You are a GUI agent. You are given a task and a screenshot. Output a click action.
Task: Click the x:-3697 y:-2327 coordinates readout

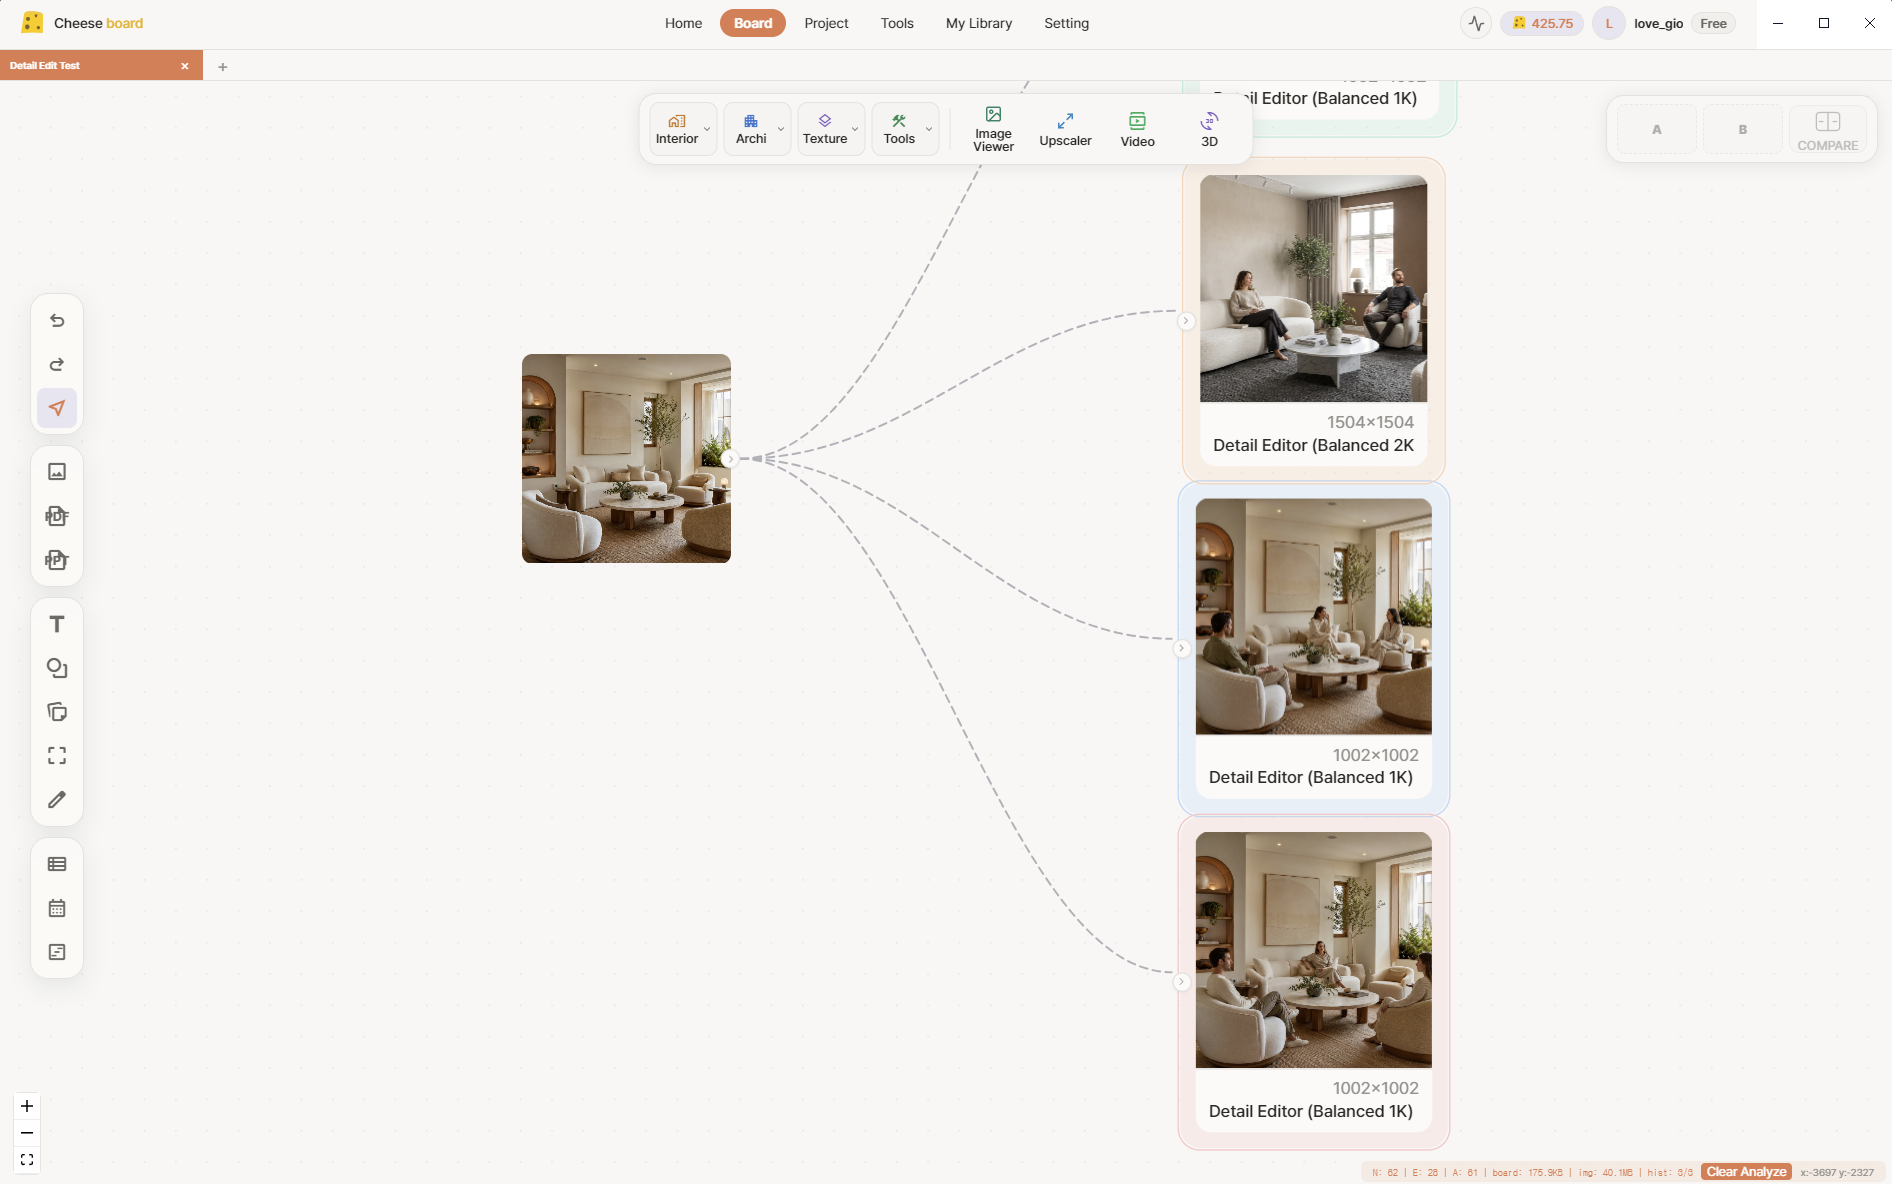coord(1837,1172)
